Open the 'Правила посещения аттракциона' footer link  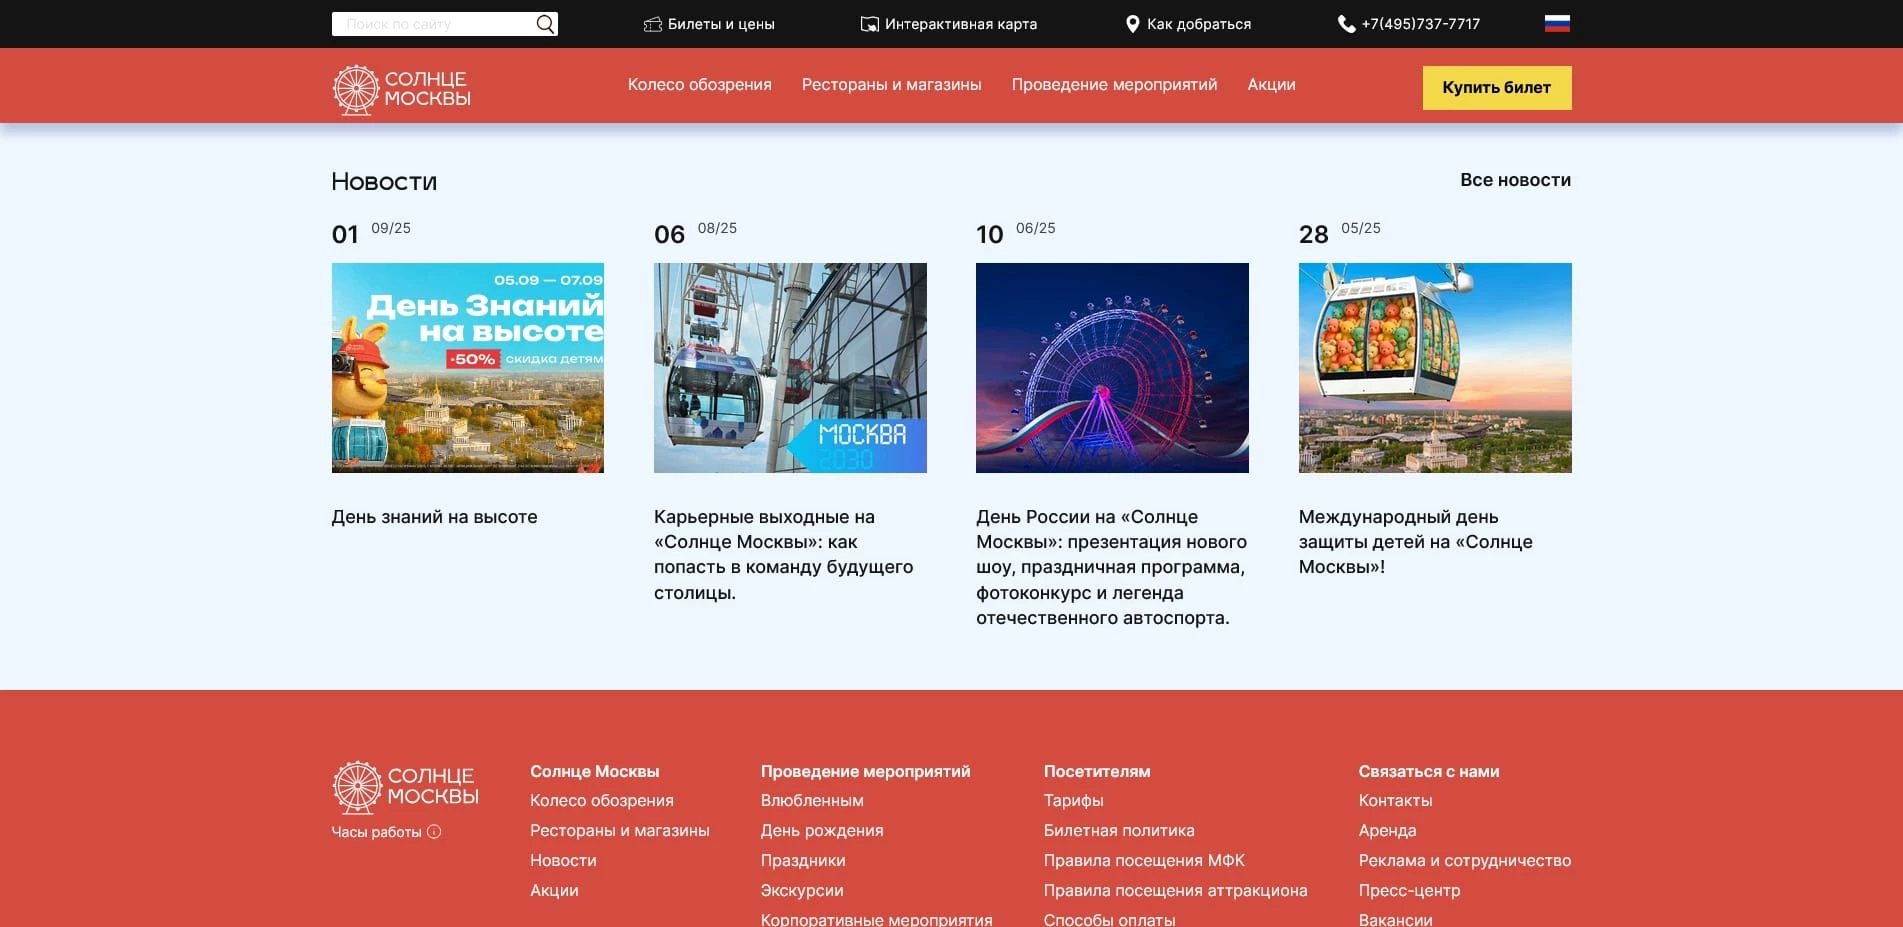click(1175, 889)
